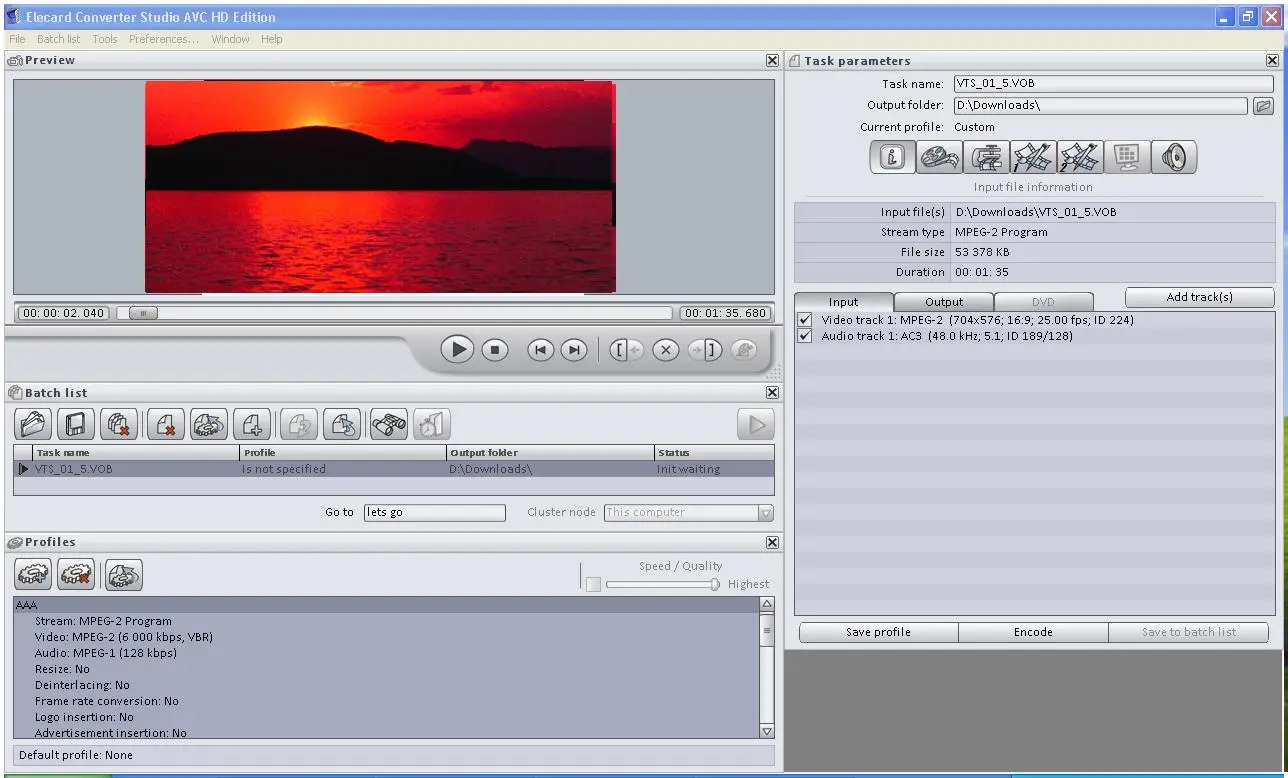
Task: Uncheck Audio track 1 AC3 checkbox
Action: [805, 336]
